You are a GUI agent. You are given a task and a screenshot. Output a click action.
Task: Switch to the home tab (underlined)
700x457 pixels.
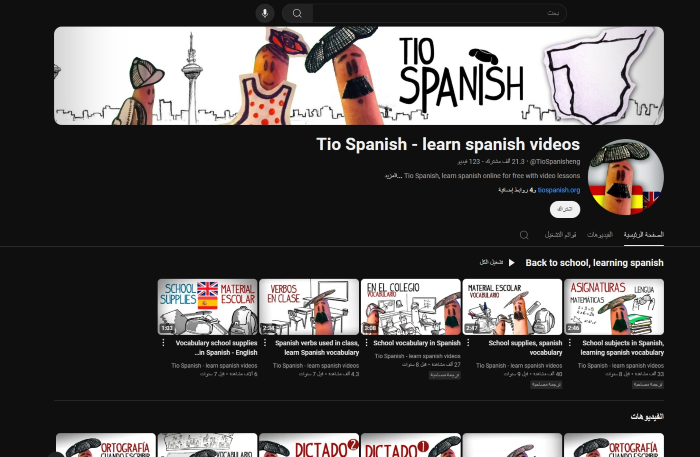pyautogui.click(x=644, y=235)
